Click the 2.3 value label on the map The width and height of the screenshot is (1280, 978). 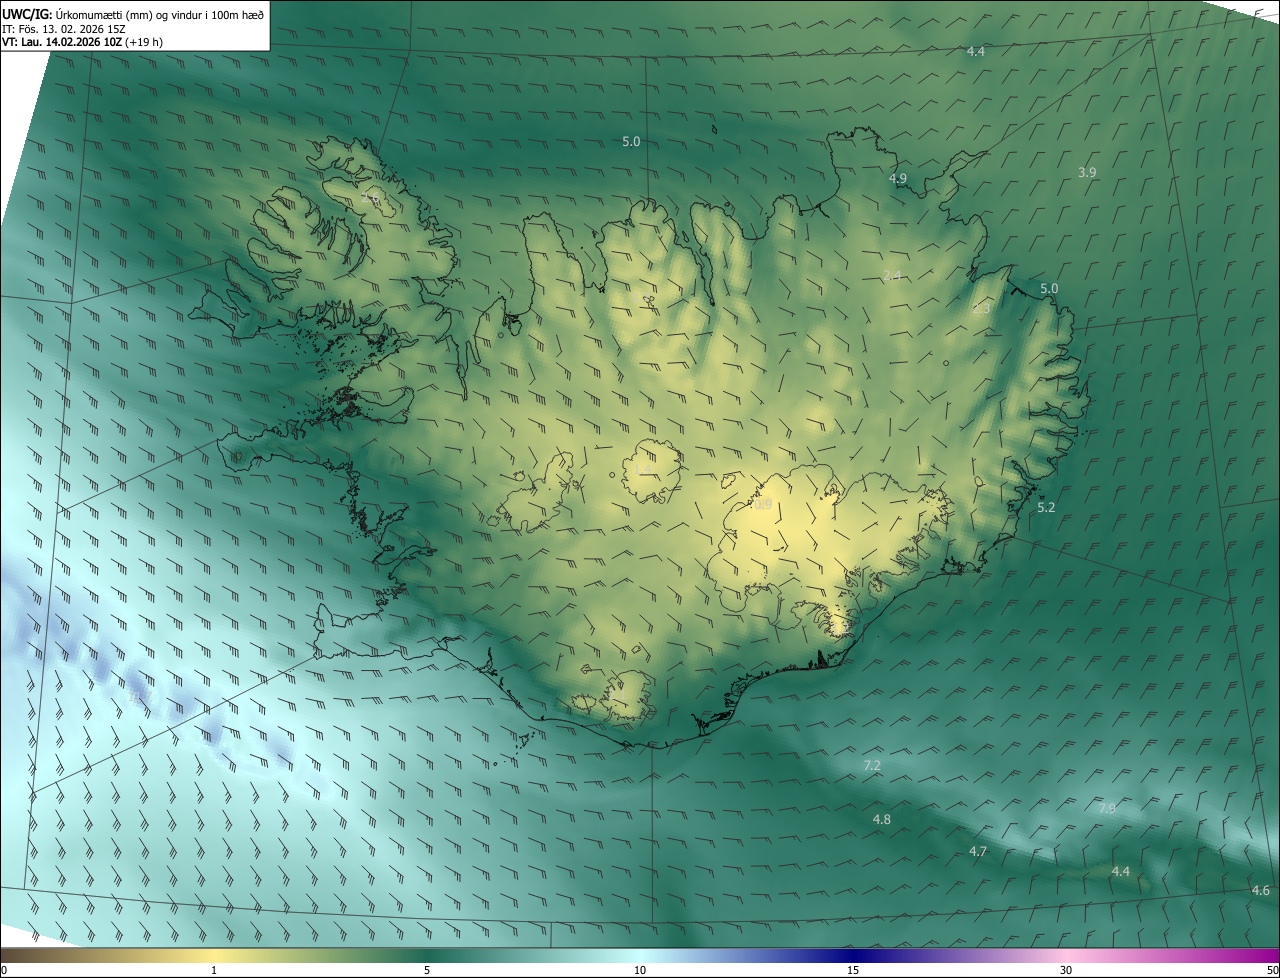click(x=981, y=309)
